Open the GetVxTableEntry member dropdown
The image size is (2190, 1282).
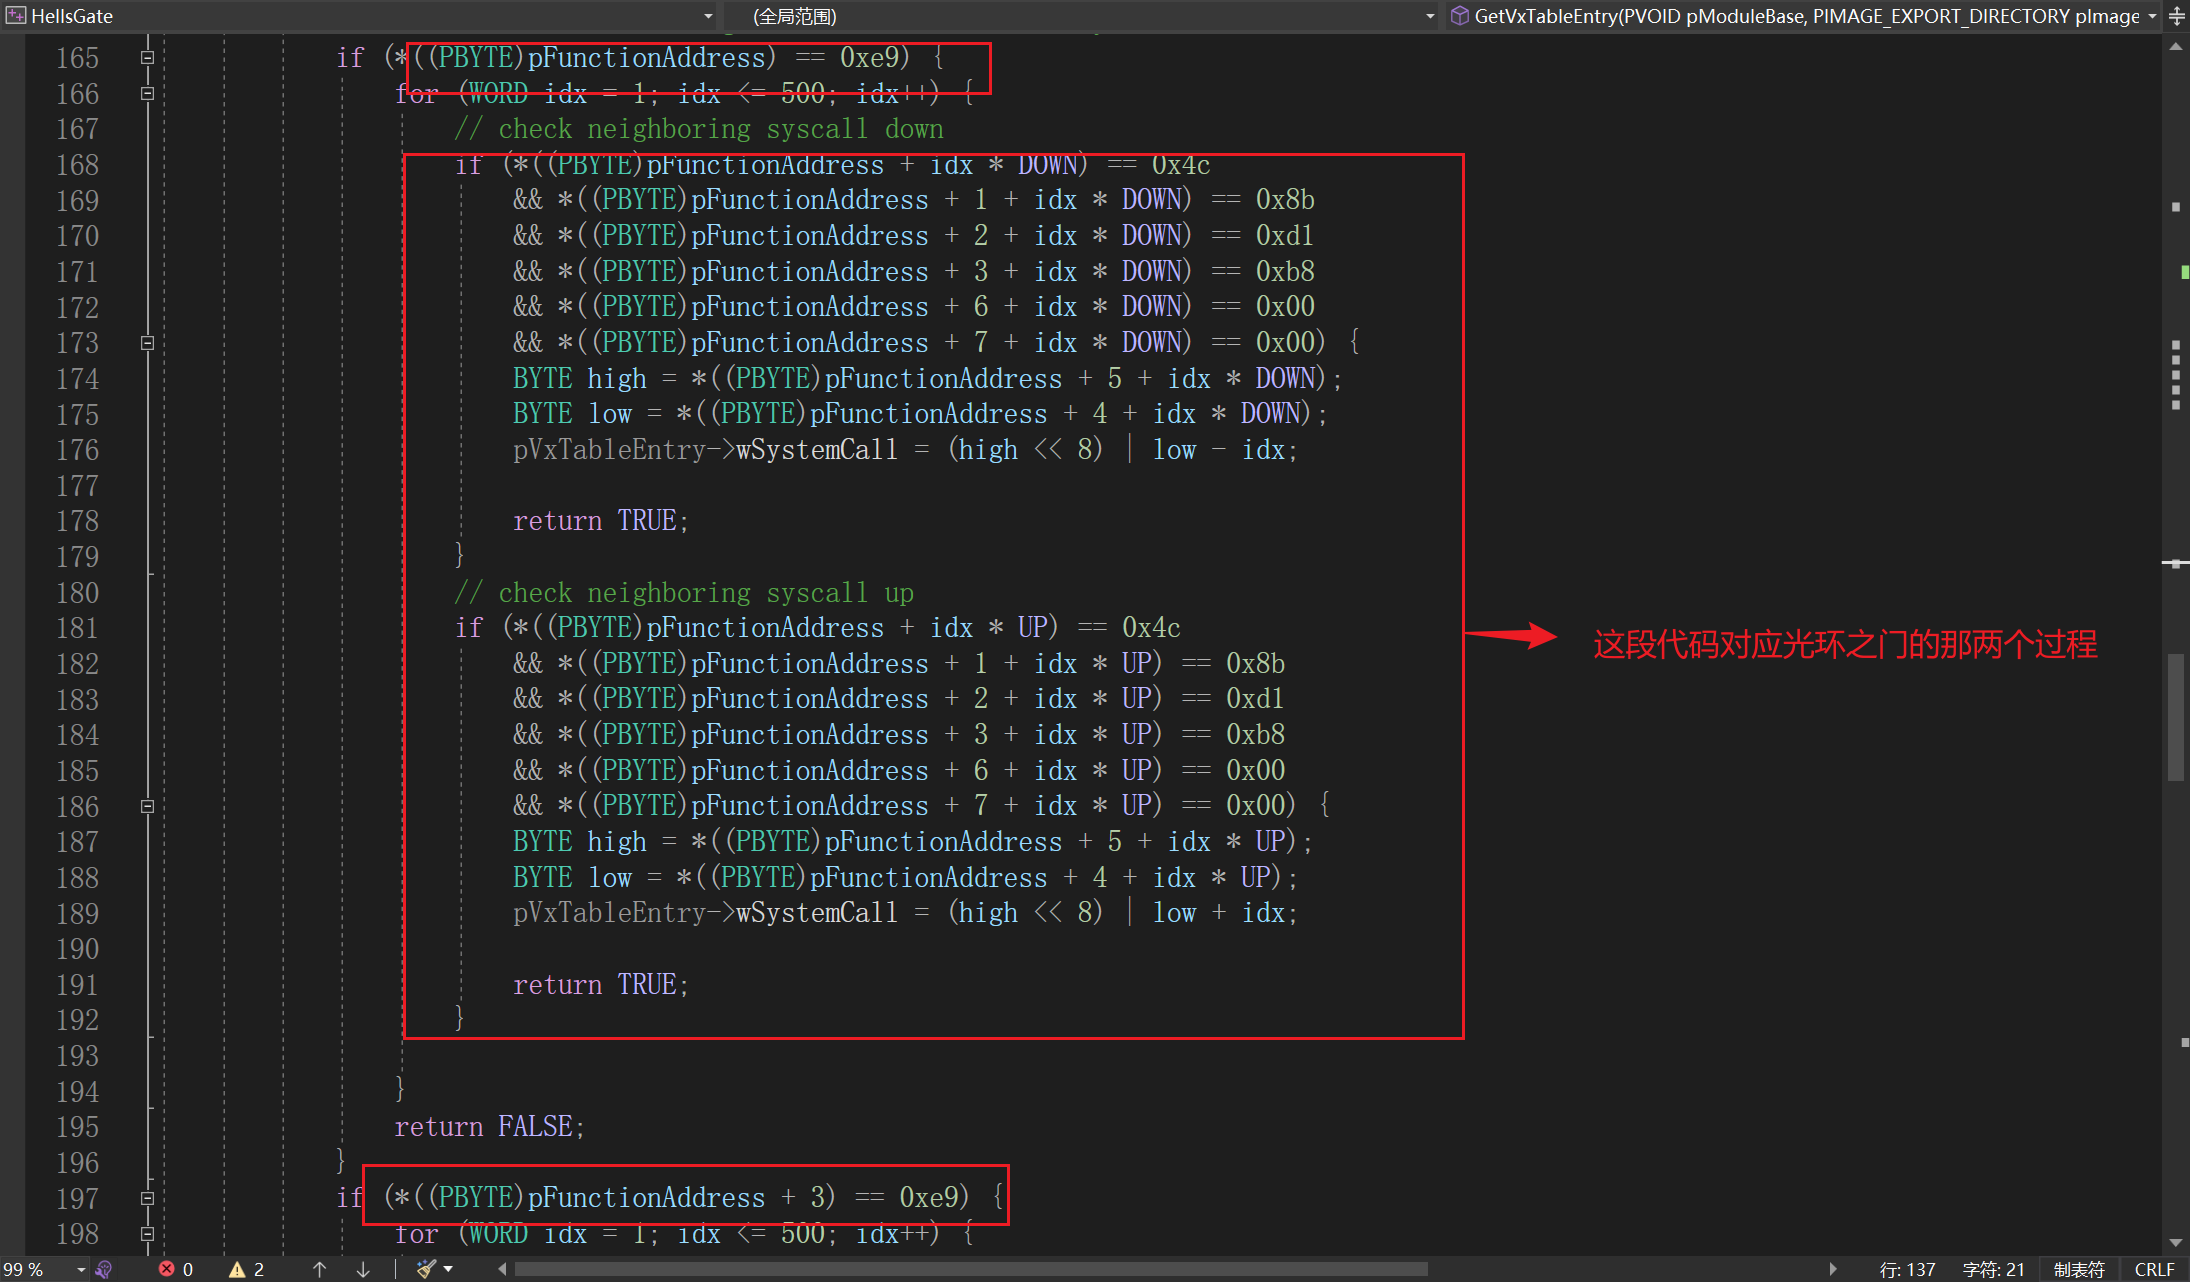coord(2152,16)
